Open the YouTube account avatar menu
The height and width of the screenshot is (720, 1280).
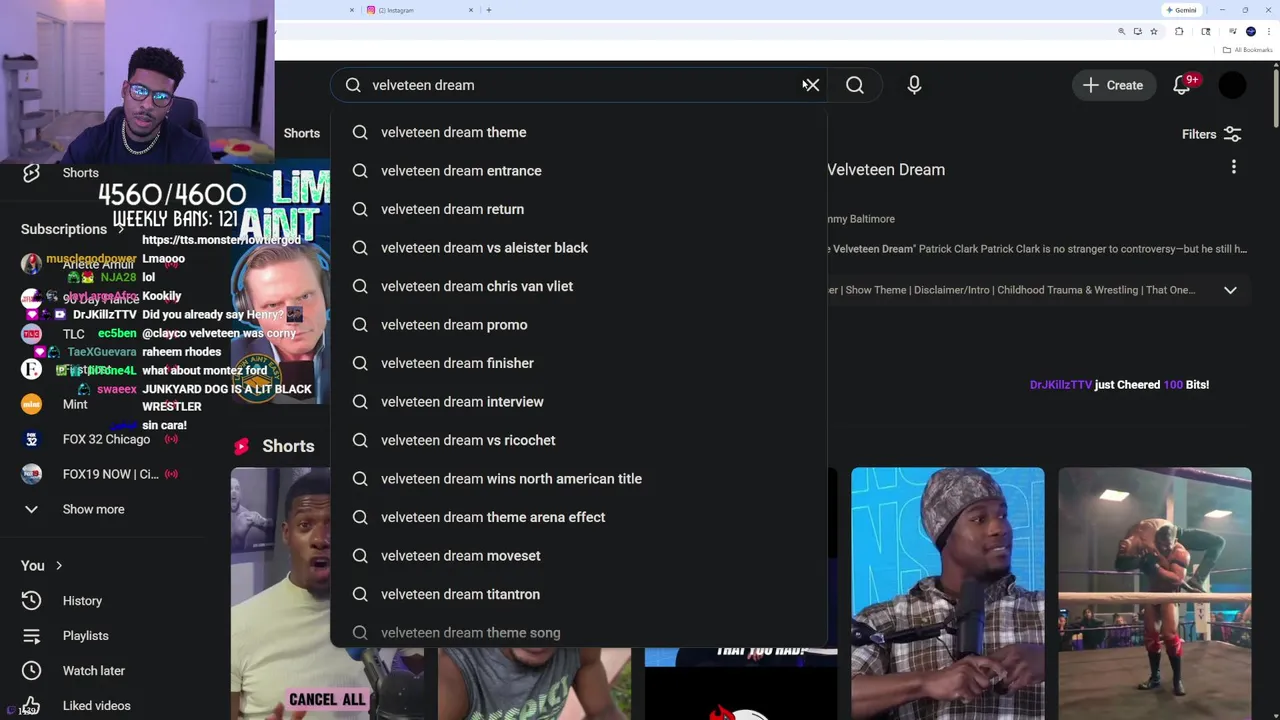[1233, 85]
